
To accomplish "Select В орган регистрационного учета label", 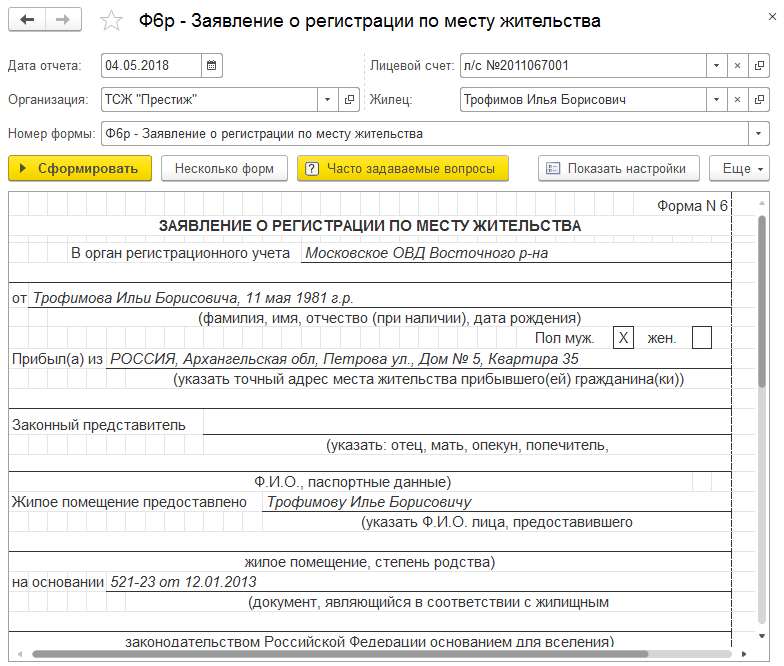I will click(x=180, y=253).
